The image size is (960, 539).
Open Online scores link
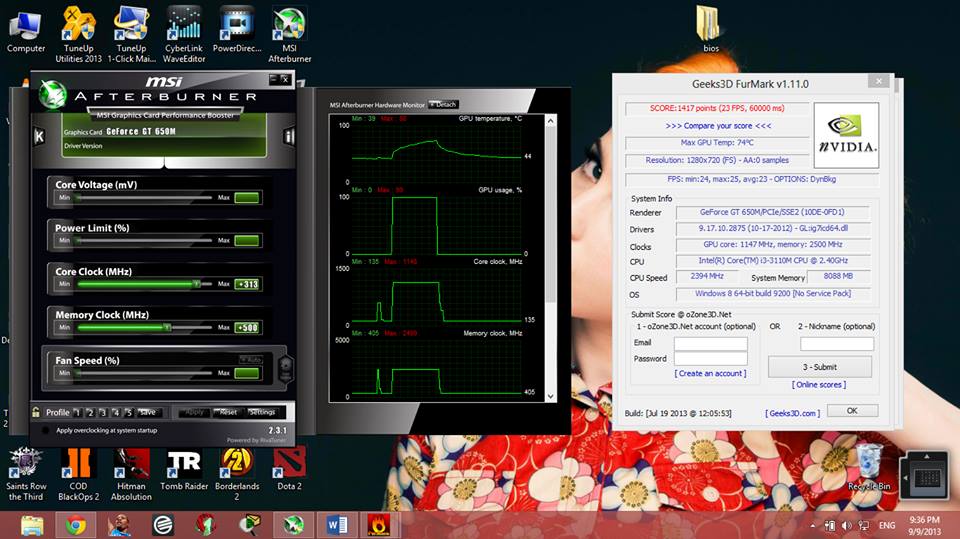[x=819, y=385]
